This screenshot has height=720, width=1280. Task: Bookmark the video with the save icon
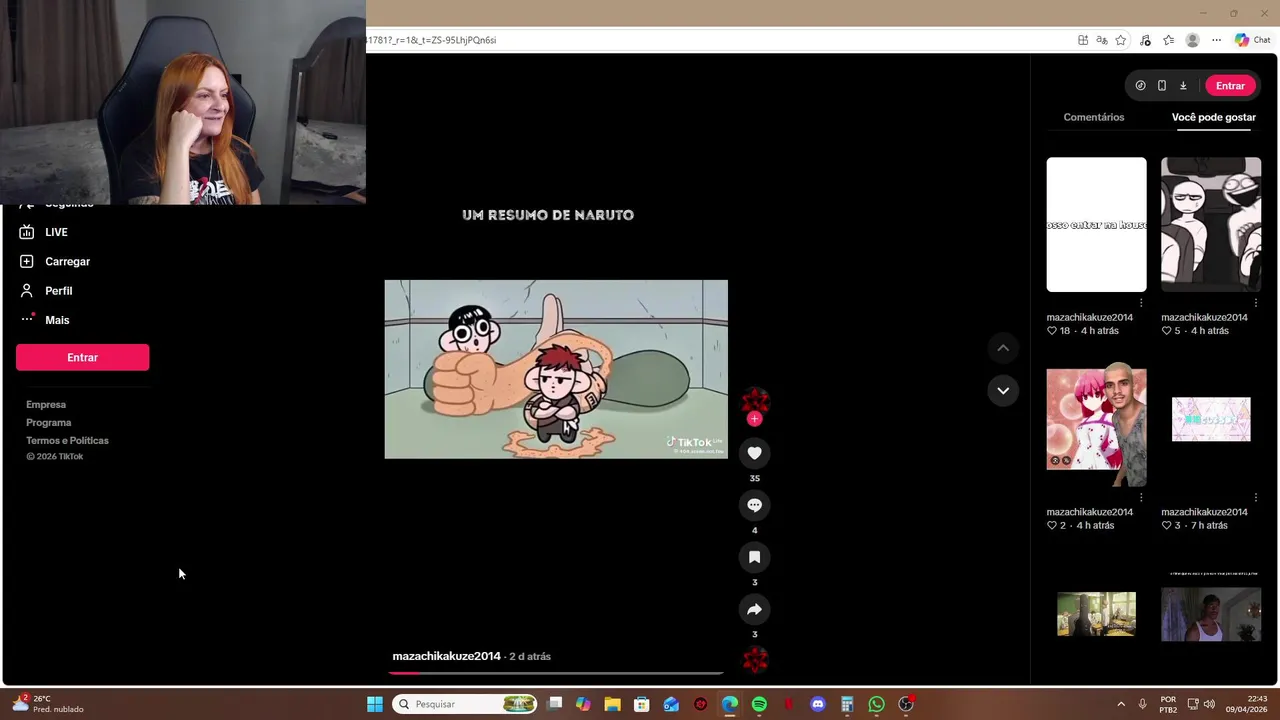click(x=754, y=557)
